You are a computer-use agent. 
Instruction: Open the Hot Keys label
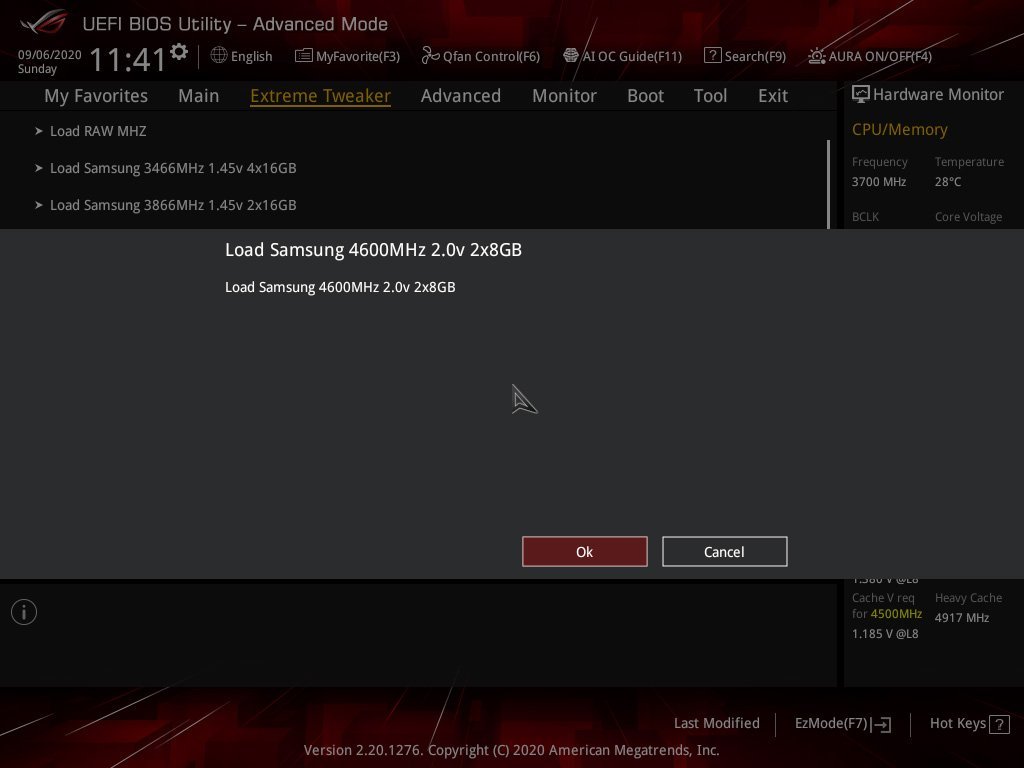[x=957, y=724]
